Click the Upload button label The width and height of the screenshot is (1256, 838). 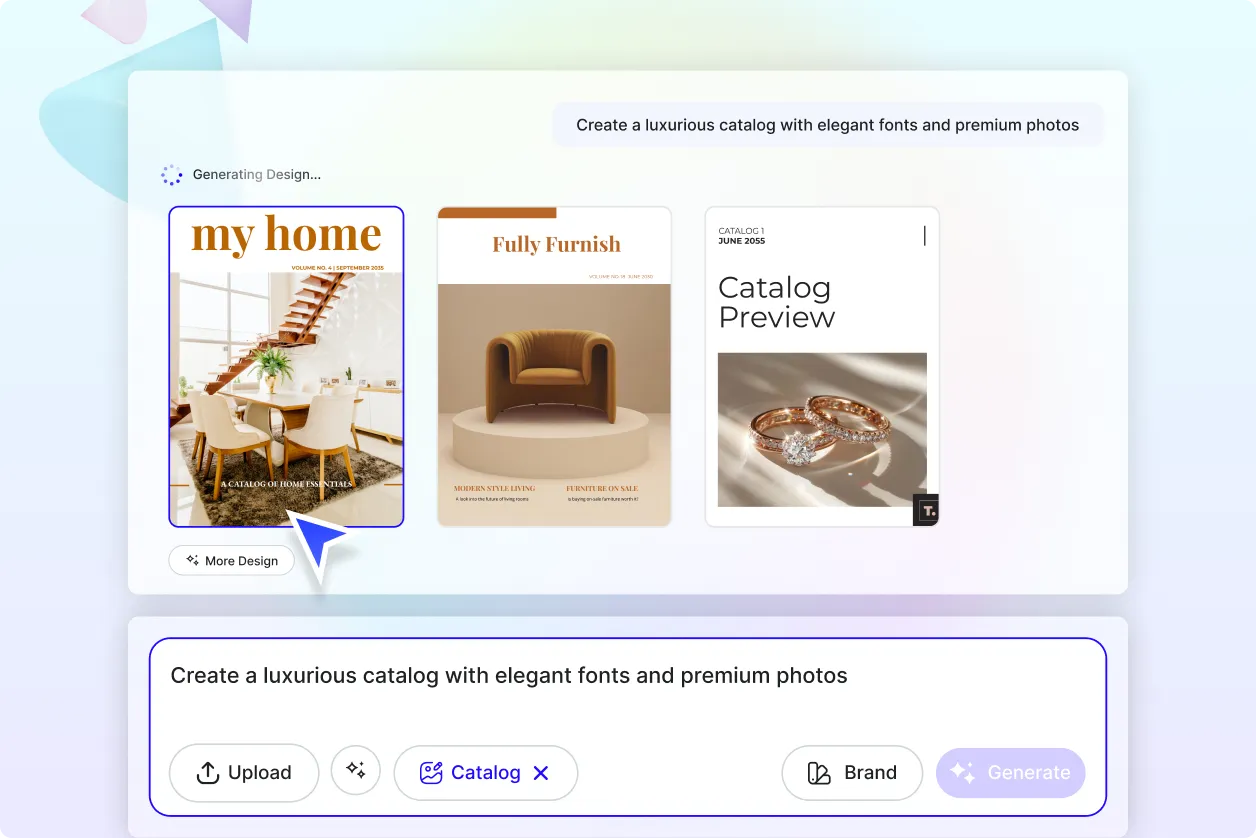259,772
